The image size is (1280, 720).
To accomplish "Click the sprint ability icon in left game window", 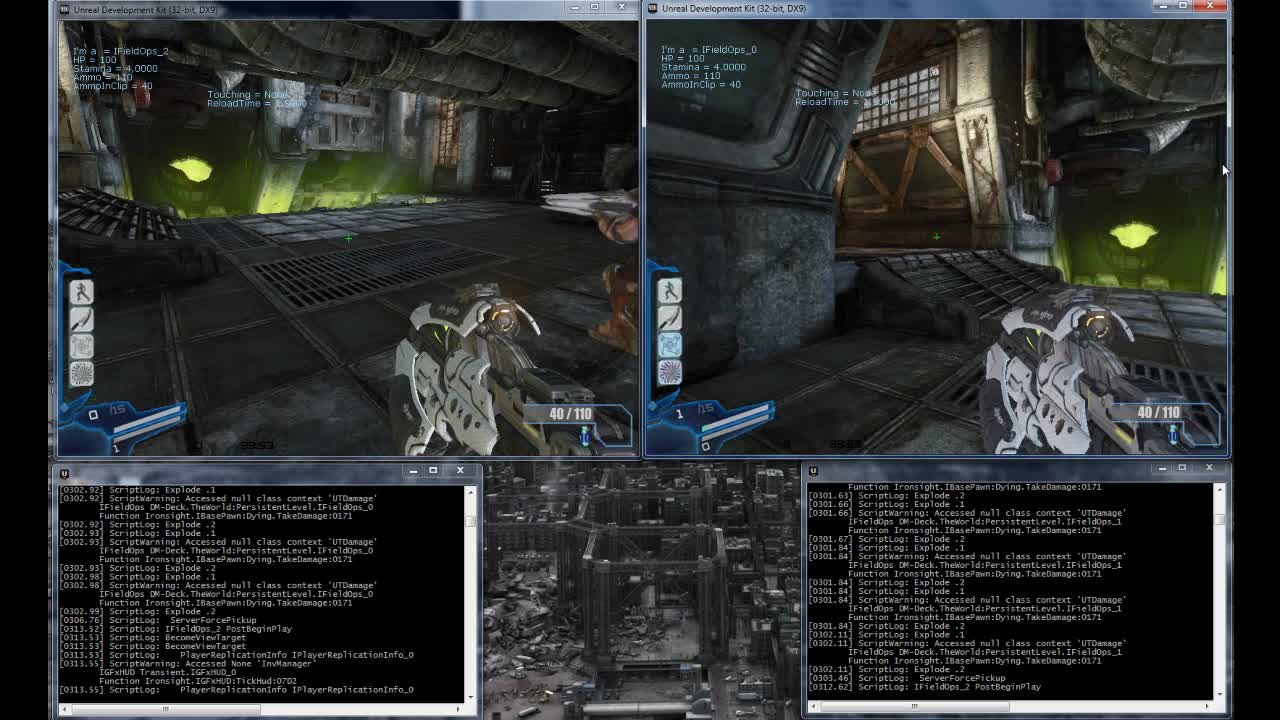I will 81,291.
